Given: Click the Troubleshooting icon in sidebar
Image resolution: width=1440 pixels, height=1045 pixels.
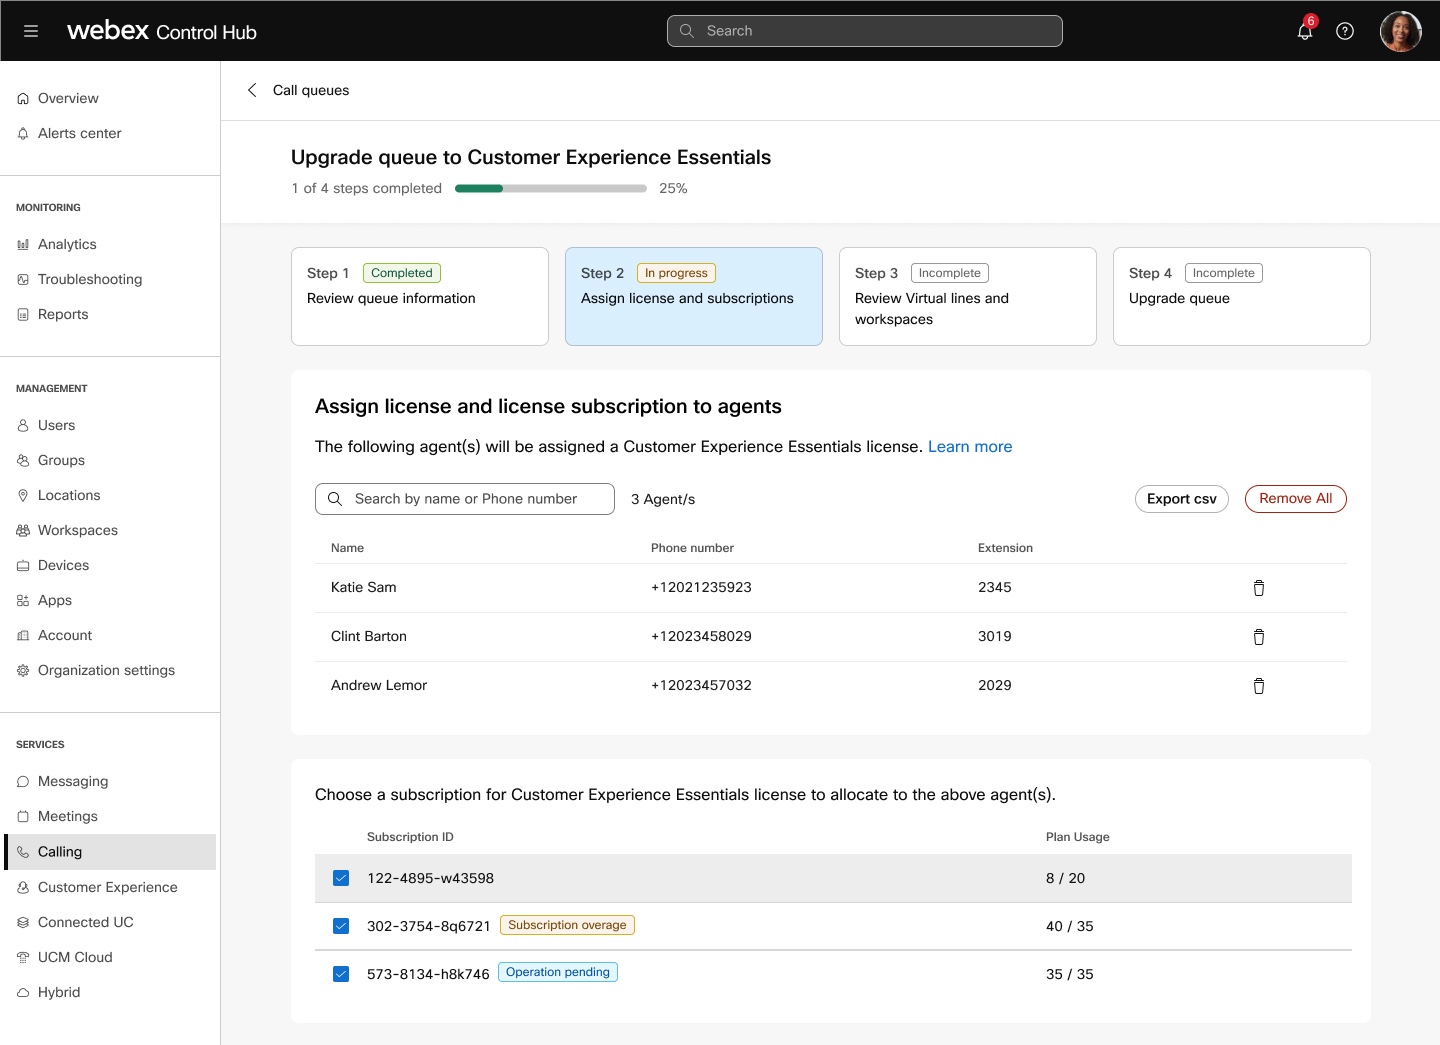Looking at the screenshot, I should point(23,280).
